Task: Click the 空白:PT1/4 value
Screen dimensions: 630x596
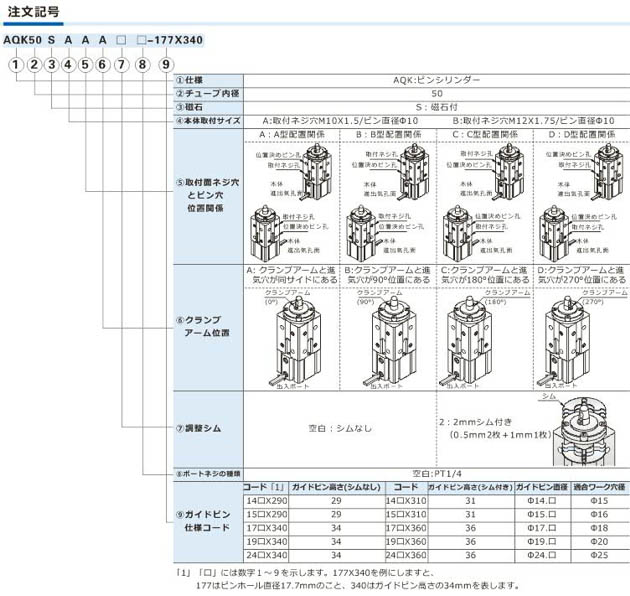Action: [x=437, y=474]
